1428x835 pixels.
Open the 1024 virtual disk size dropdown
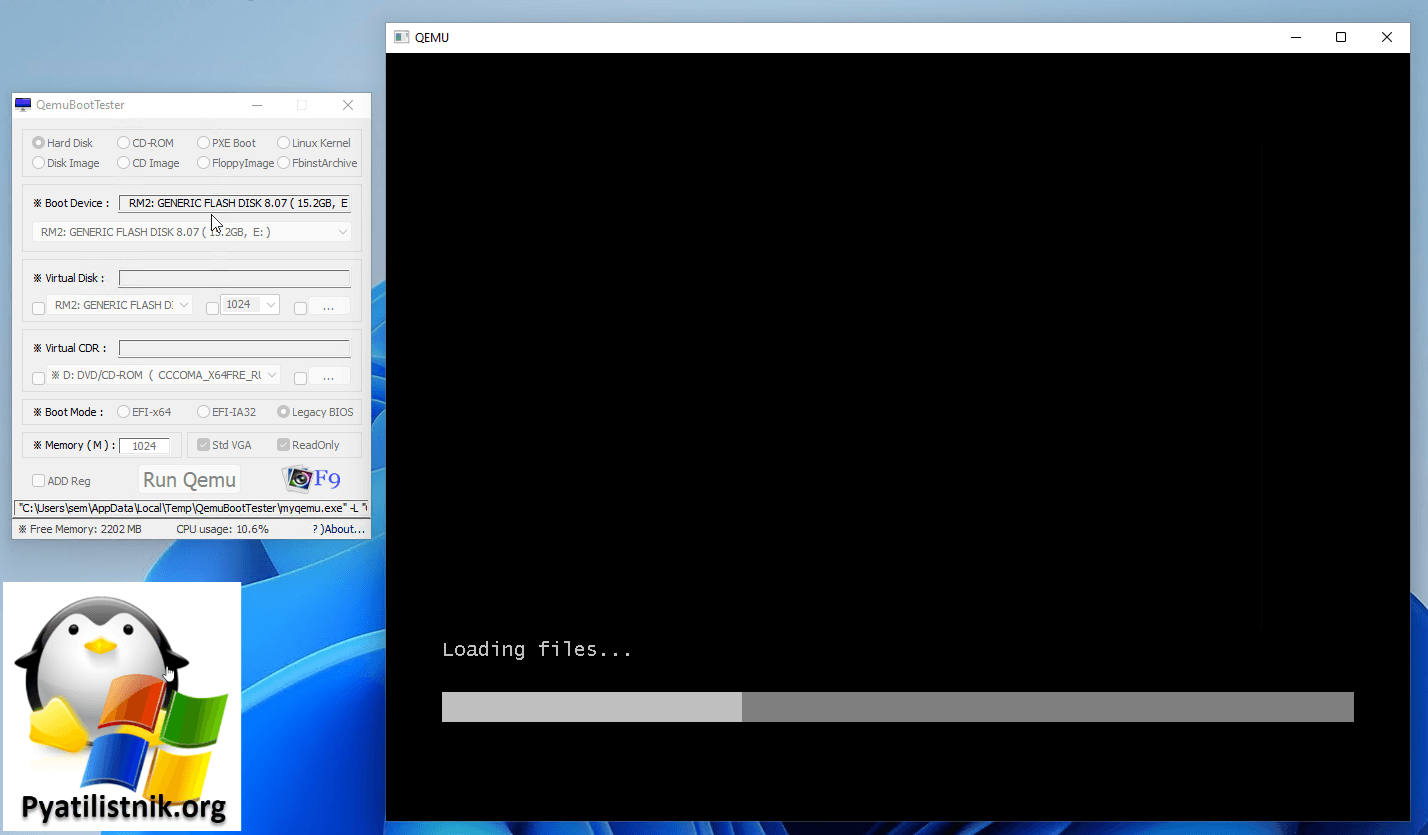(x=270, y=305)
